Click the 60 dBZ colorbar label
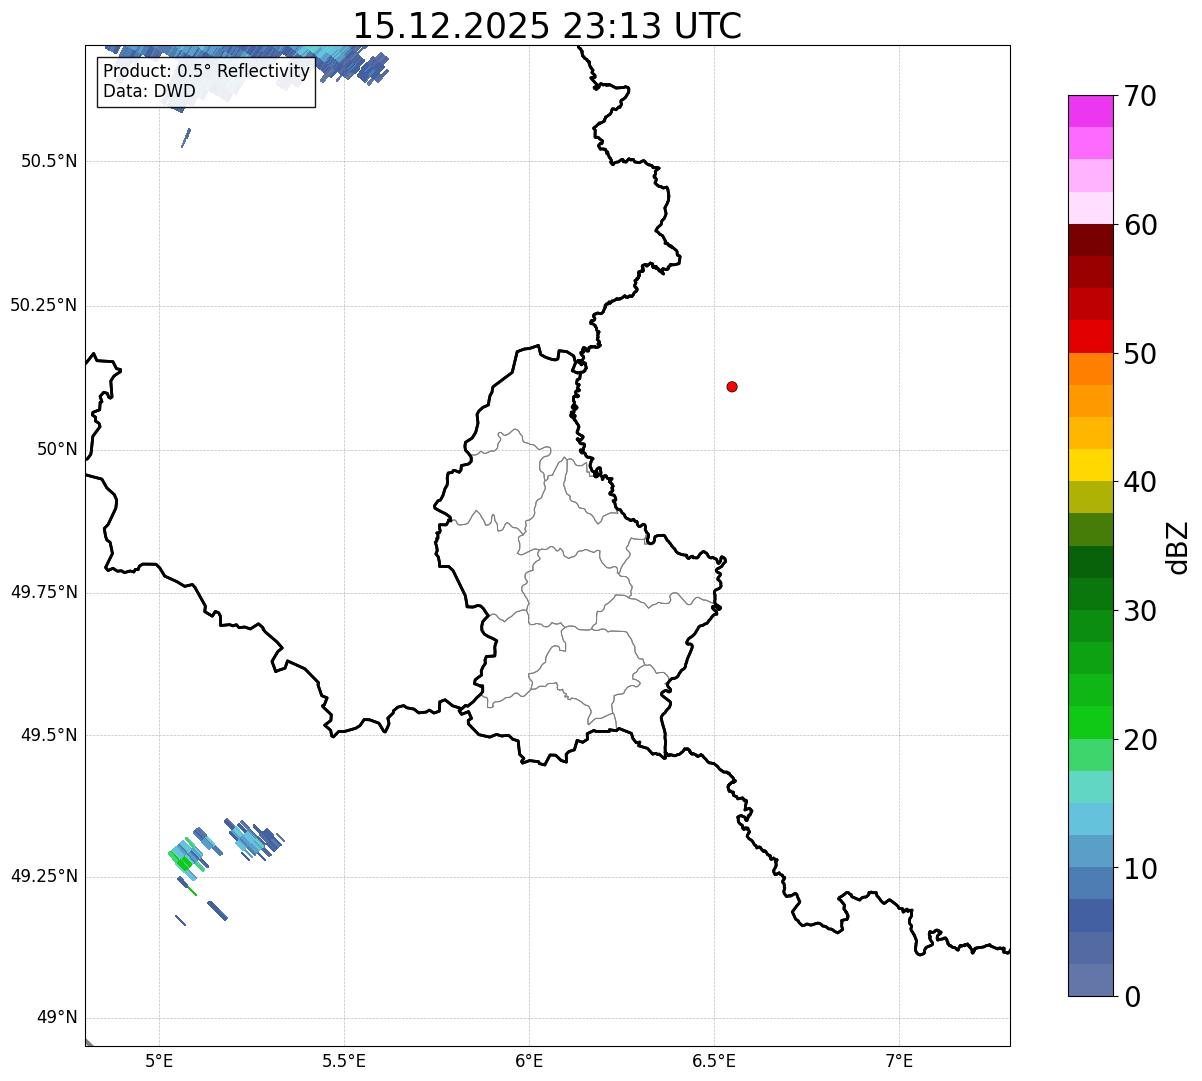 1140,225
